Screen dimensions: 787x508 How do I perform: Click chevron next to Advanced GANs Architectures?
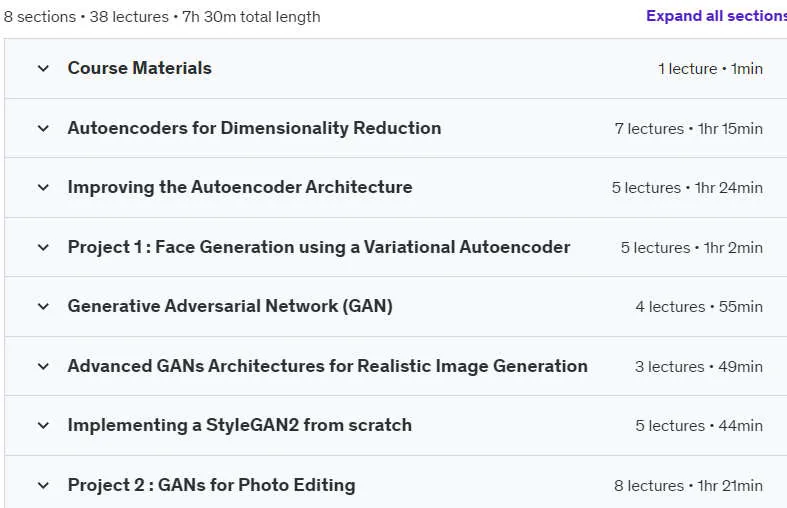point(43,366)
